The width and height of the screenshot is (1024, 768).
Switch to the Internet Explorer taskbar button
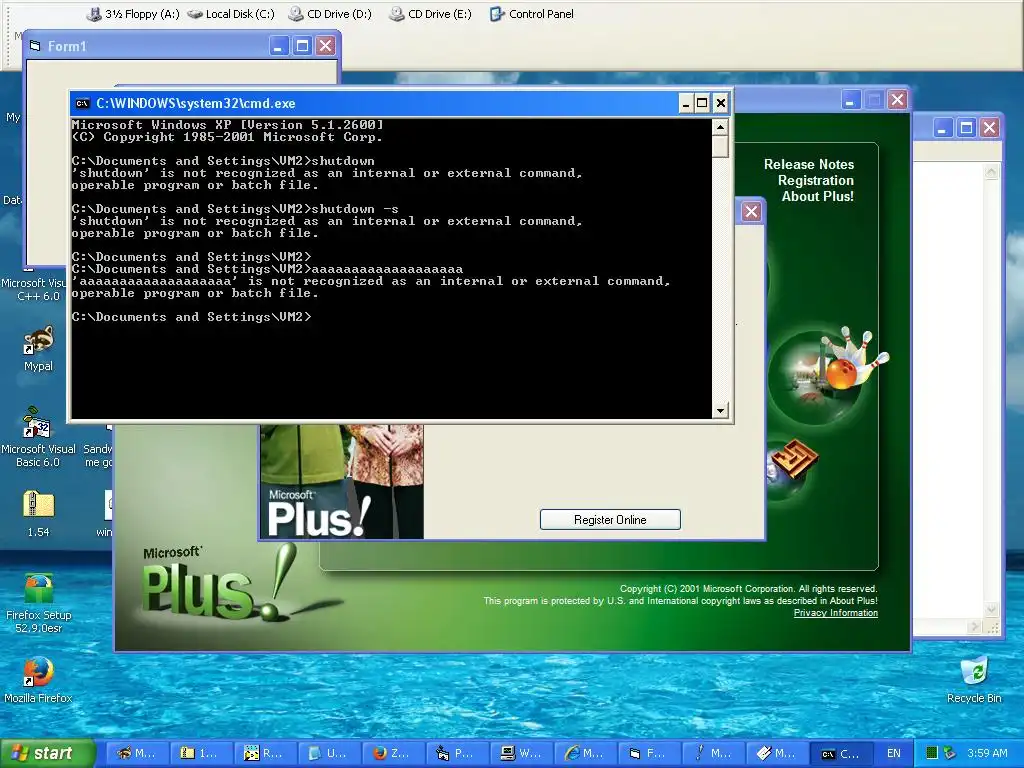584,753
